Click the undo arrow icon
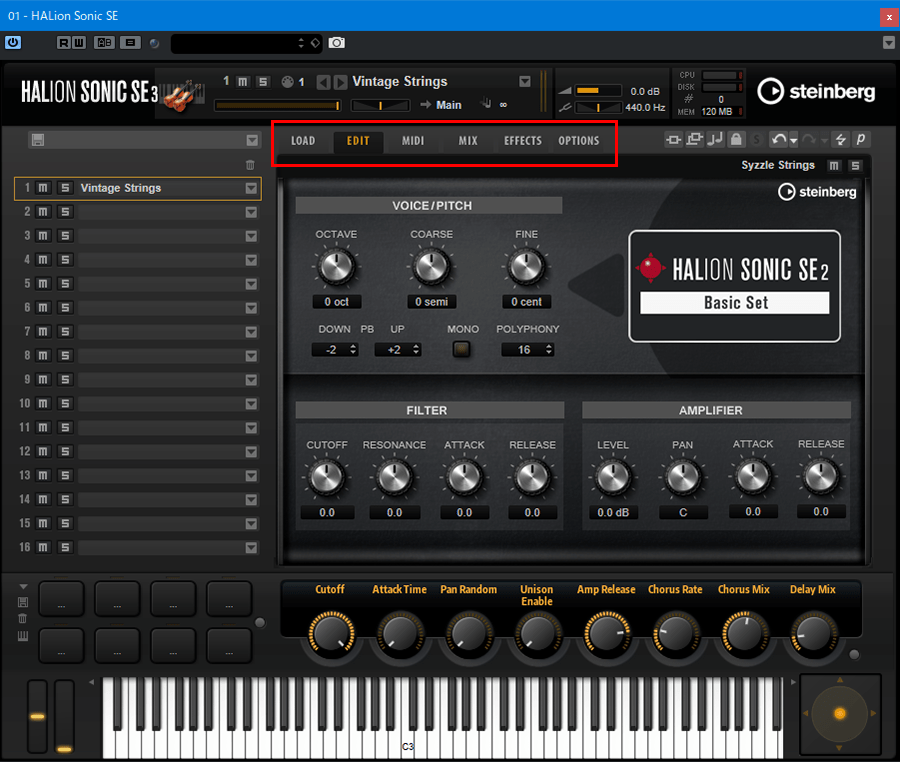The image size is (900, 762). pos(778,139)
